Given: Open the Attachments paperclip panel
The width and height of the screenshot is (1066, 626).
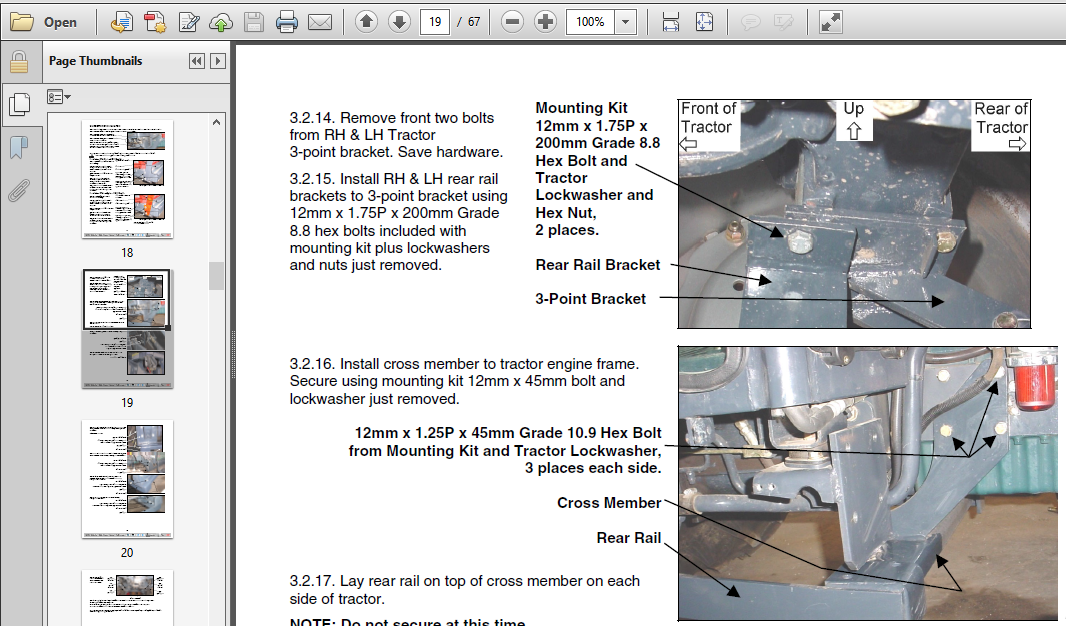Looking at the screenshot, I should click(x=19, y=191).
